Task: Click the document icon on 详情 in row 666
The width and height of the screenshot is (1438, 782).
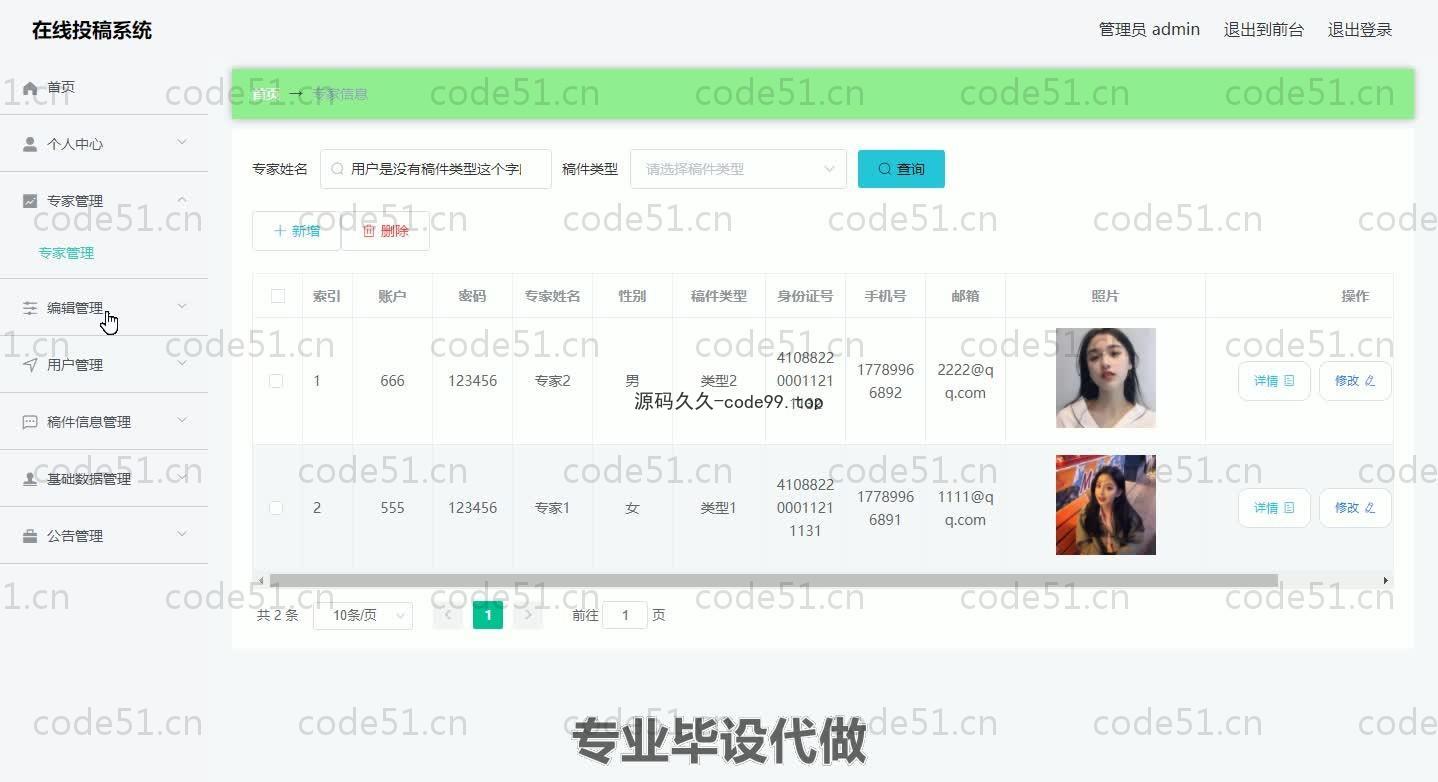Action: pos(1289,381)
